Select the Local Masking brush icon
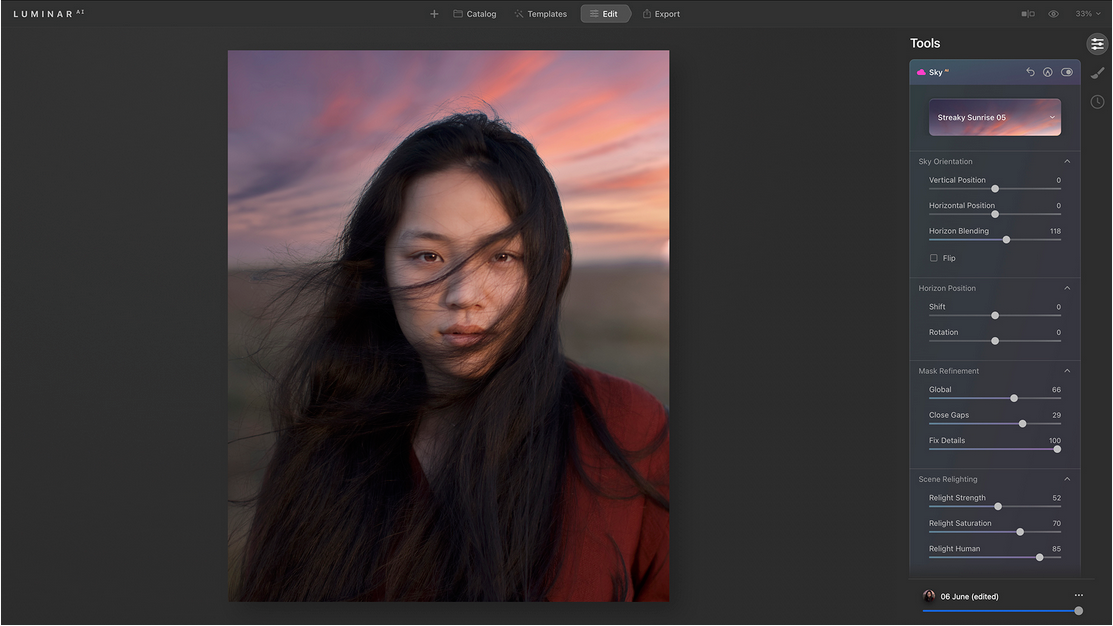Image resolution: width=1113 pixels, height=626 pixels. (1097, 73)
